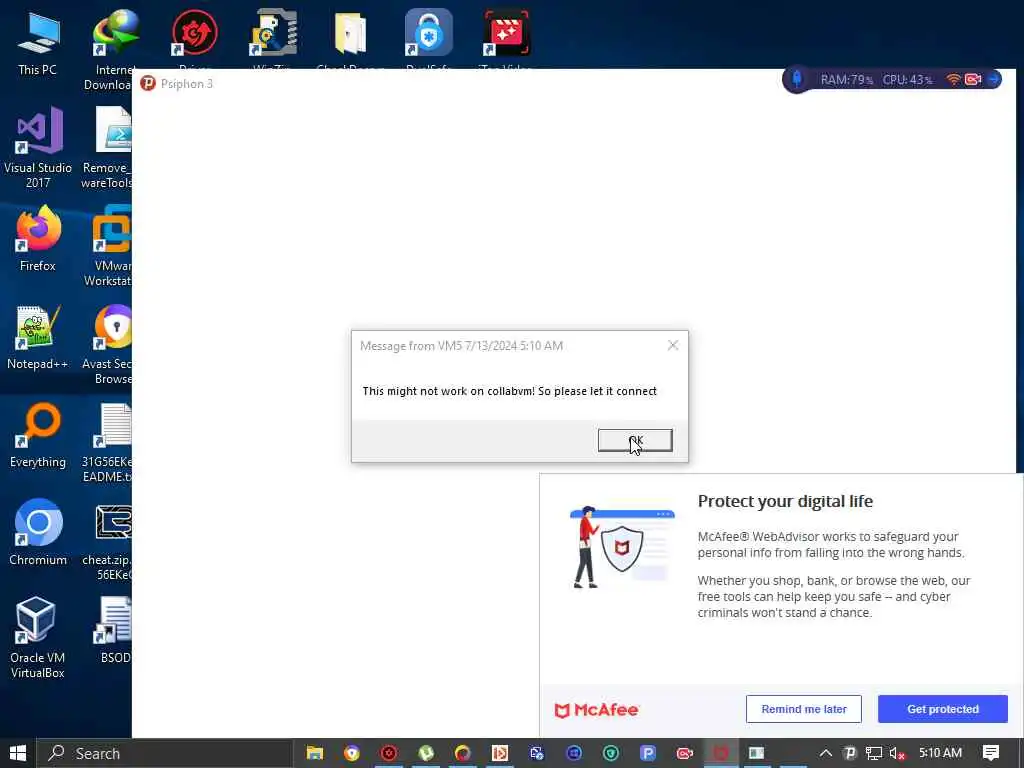Click CPU:43% readout in monitor widget
The image size is (1024, 768).
907,80
